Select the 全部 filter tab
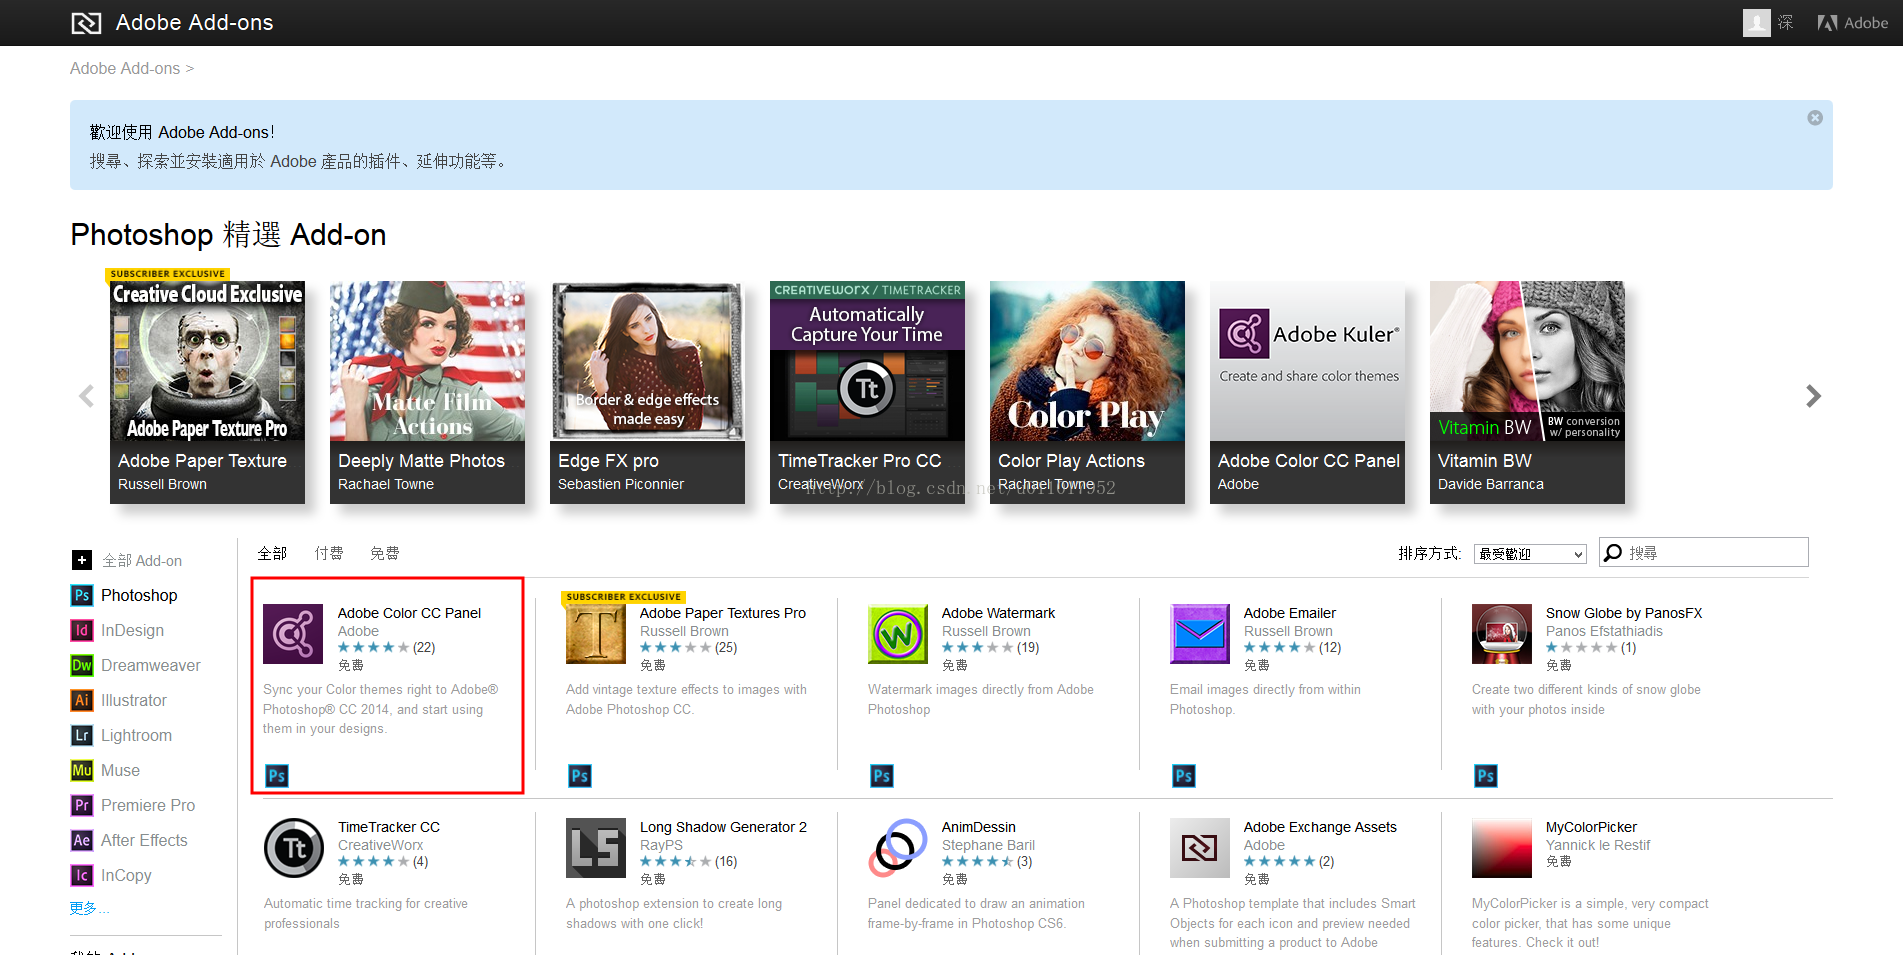 coord(272,553)
